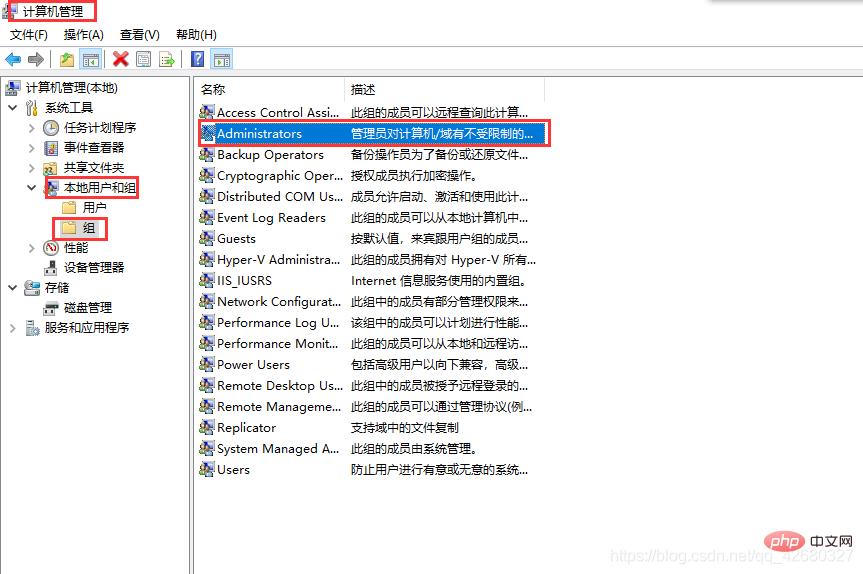The width and height of the screenshot is (863, 574).
Task: Select the System Managed A... group
Action: (278, 449)
